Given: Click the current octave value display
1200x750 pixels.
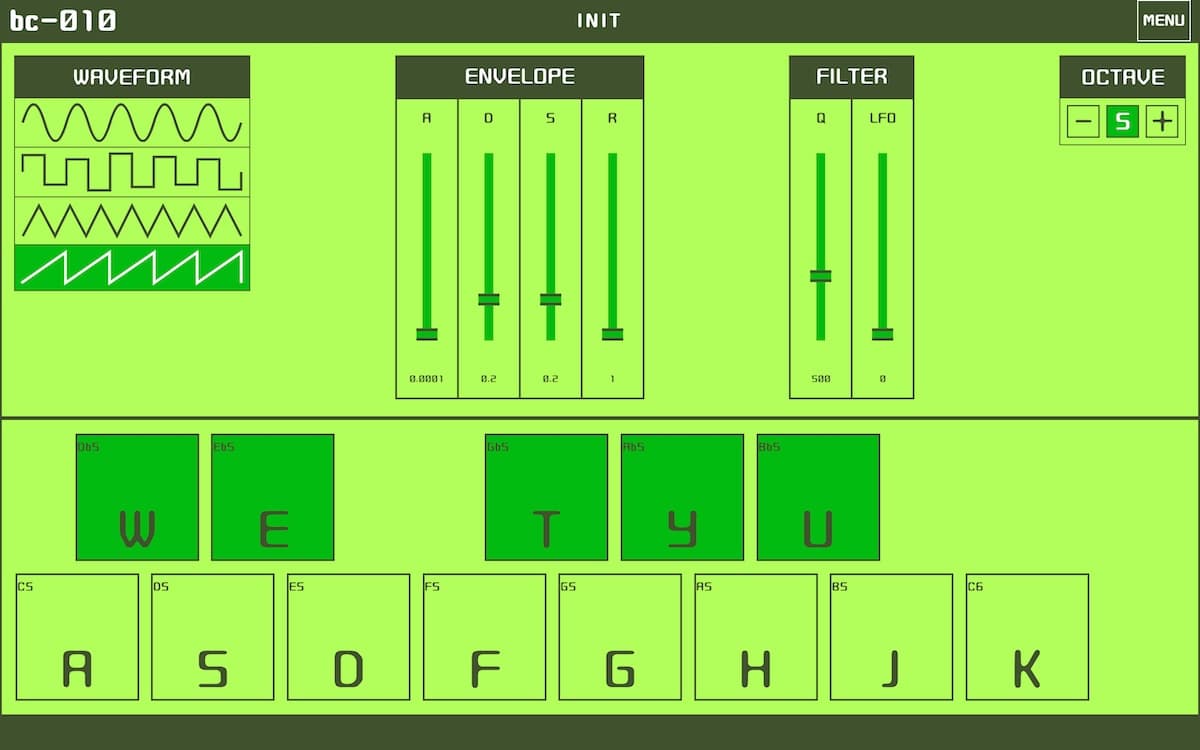Looking at the screenshot, I should tap(1122, 122).
